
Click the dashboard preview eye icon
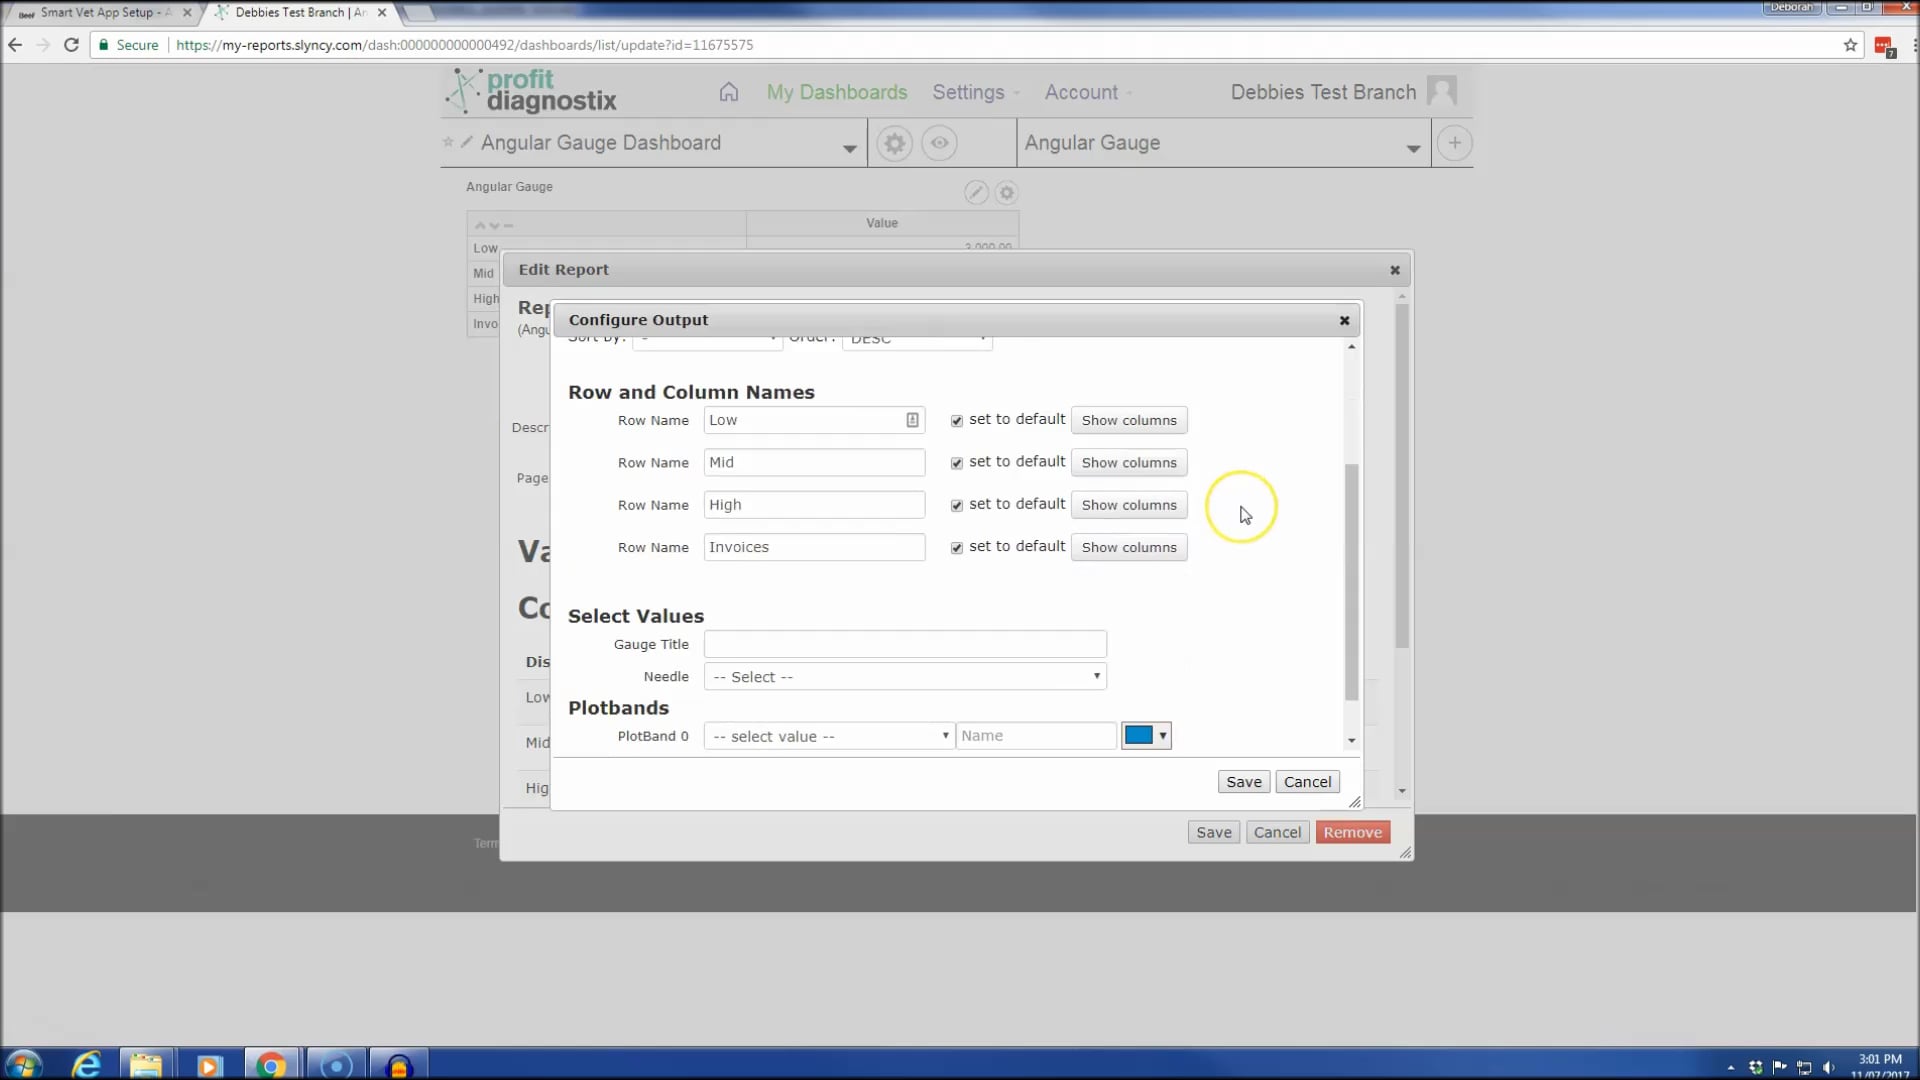939,143
